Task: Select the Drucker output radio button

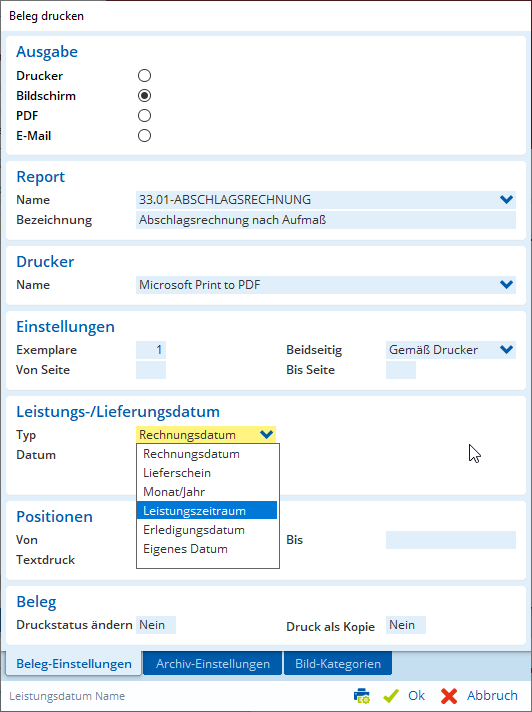Action: pyautogui.click(x=144, y=75)
